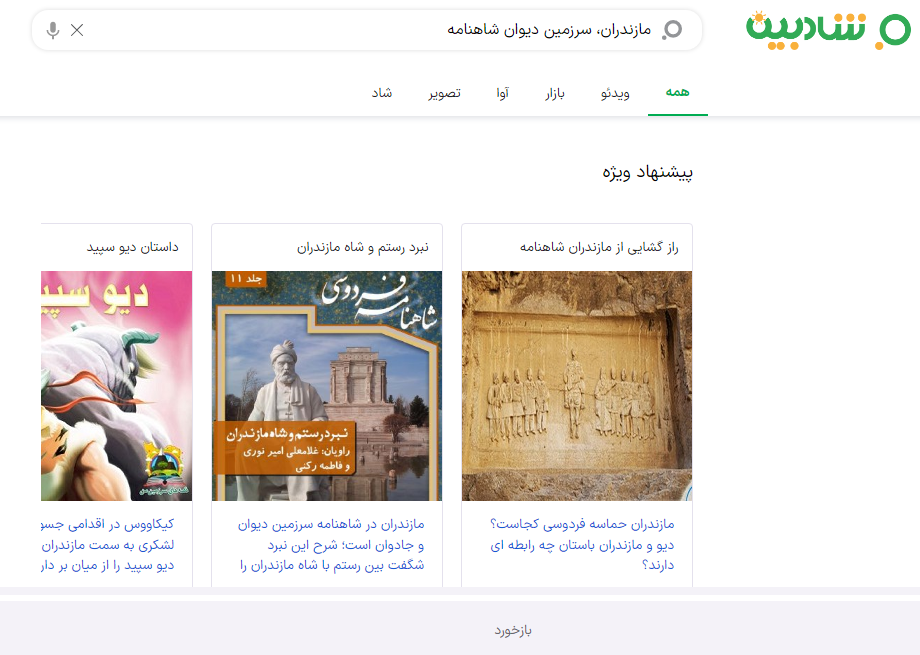Switch to the ویدئو tab

(615, 93)
